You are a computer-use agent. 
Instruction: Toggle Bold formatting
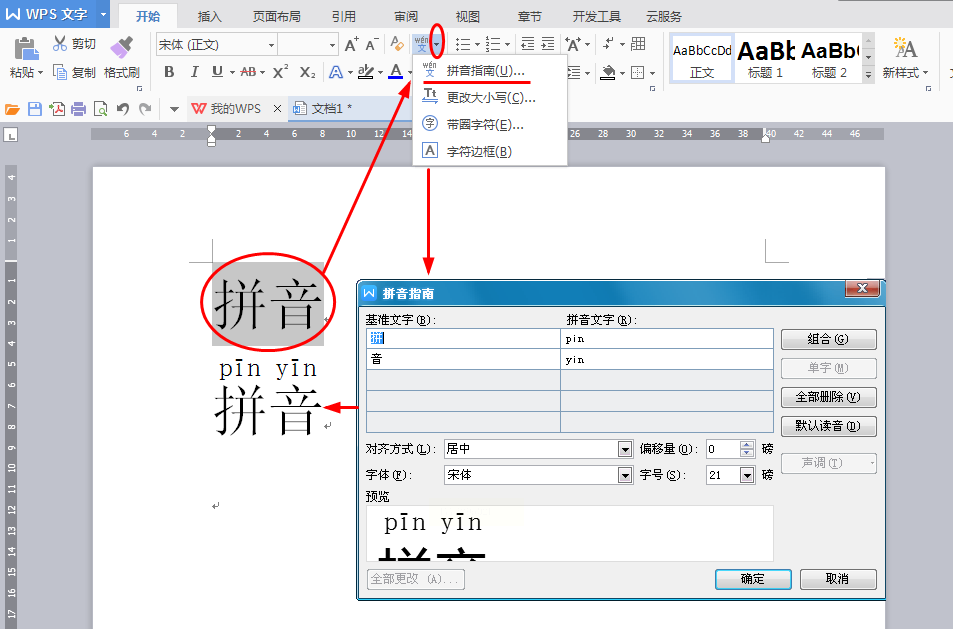[x=170, y=72]
